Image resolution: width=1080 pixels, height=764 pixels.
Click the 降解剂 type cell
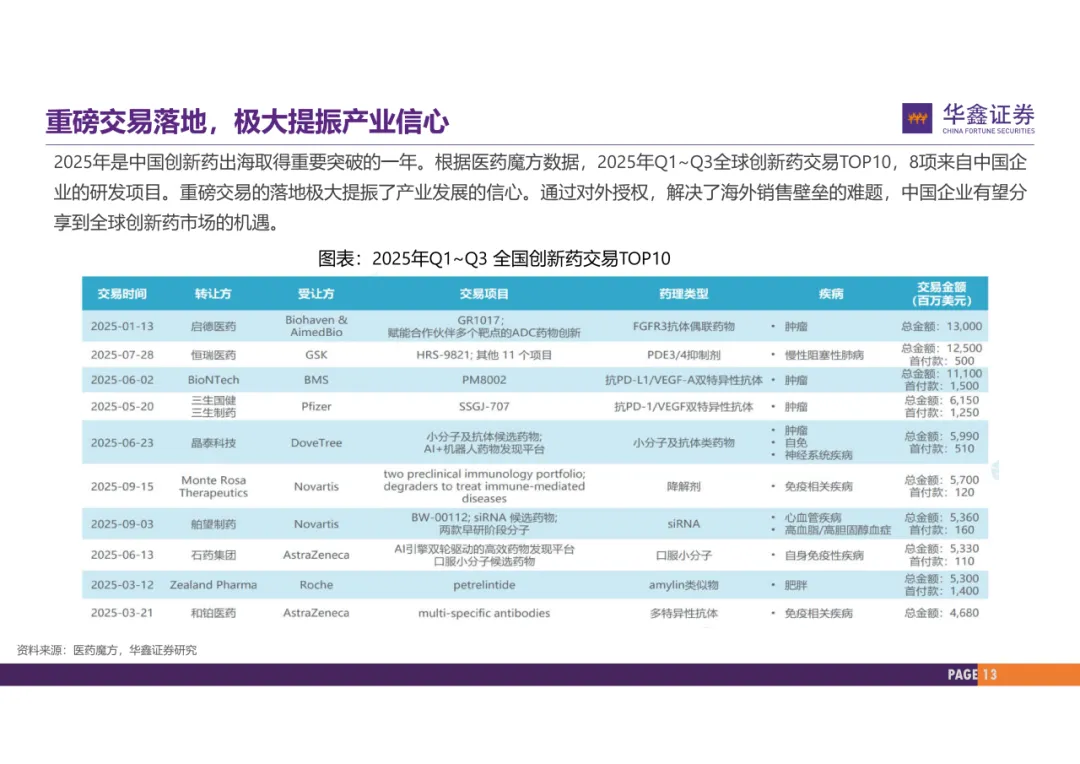point(683,486)
